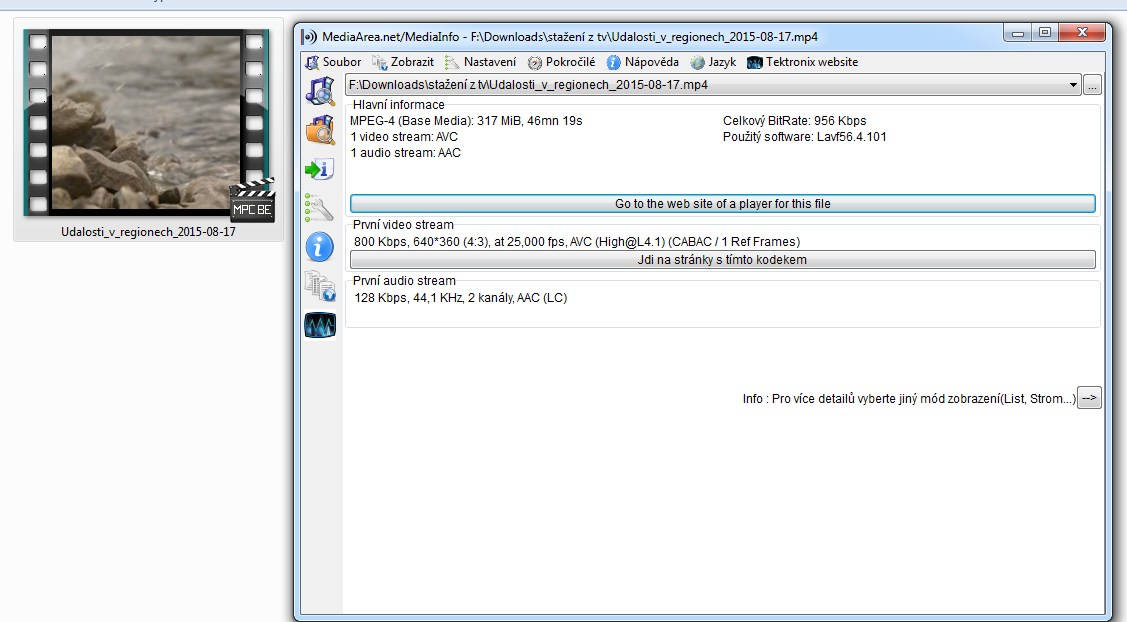Image resolution: width=1127 pixels, height=622 pixels.
Task: Click the export info green arrow icon
Action: tap(320, 169)
